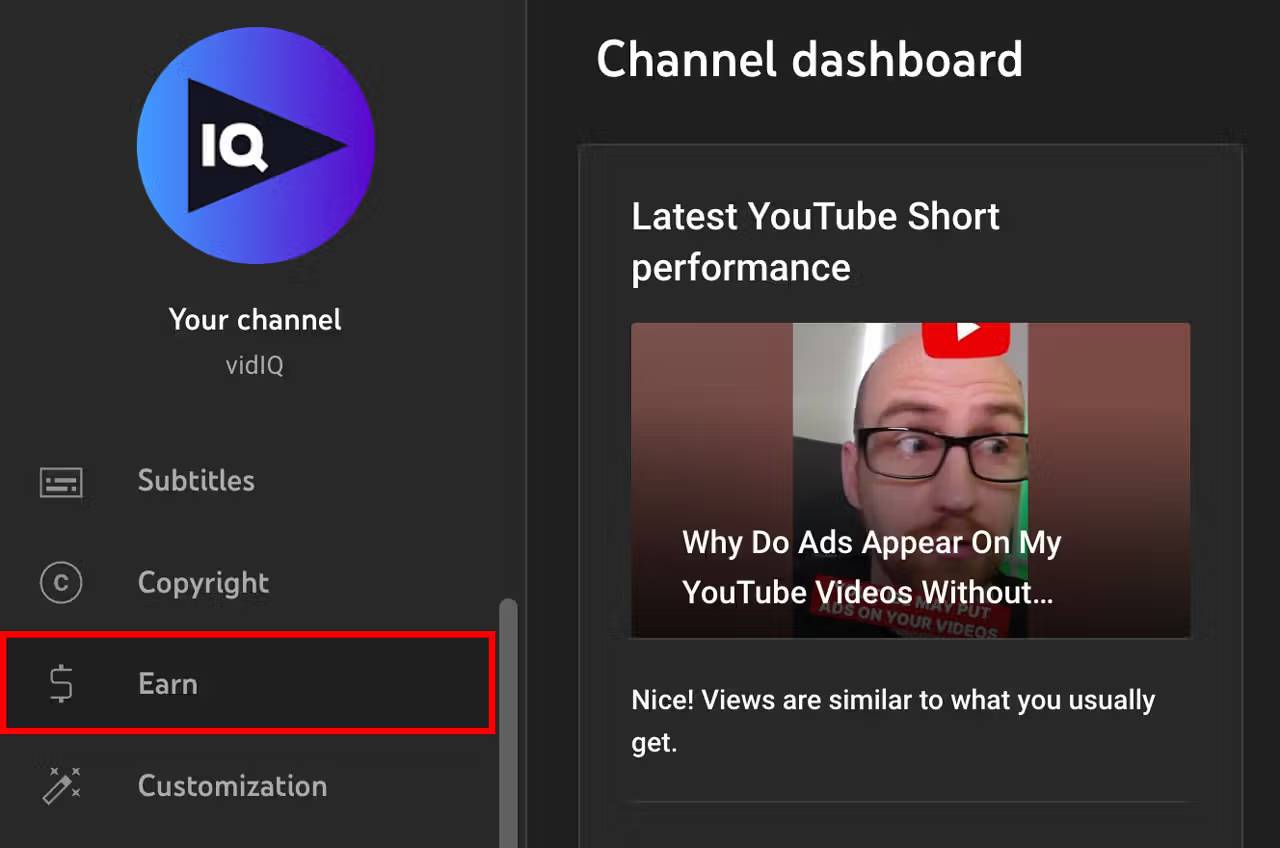Click the Copyright circled-c icon

61,583
